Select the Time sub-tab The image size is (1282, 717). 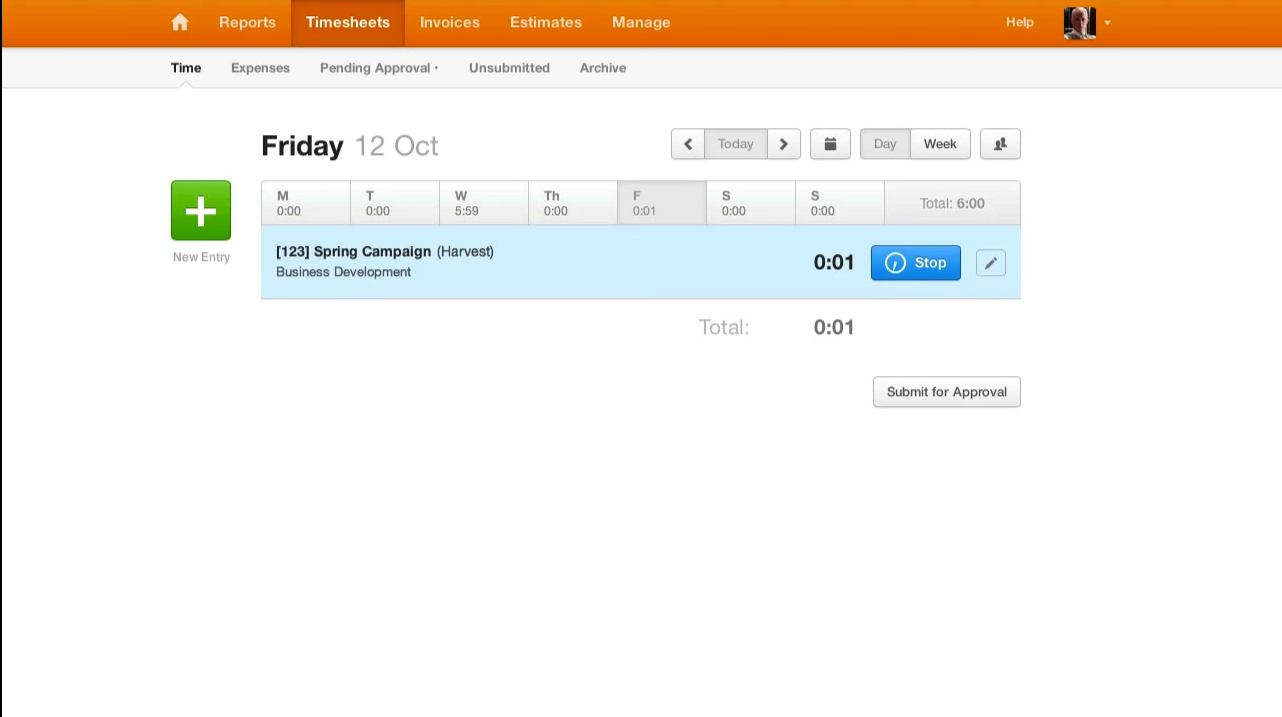pos(186,68)
